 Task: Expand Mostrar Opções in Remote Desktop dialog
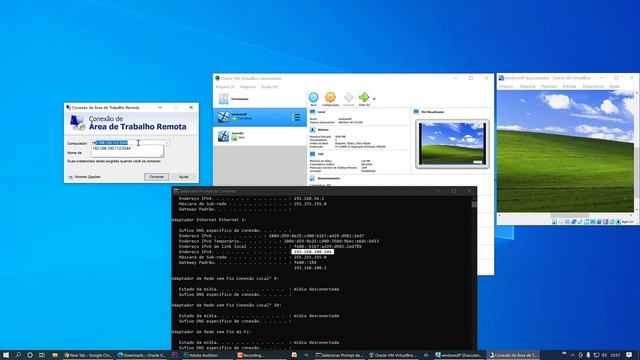[84, 177]
